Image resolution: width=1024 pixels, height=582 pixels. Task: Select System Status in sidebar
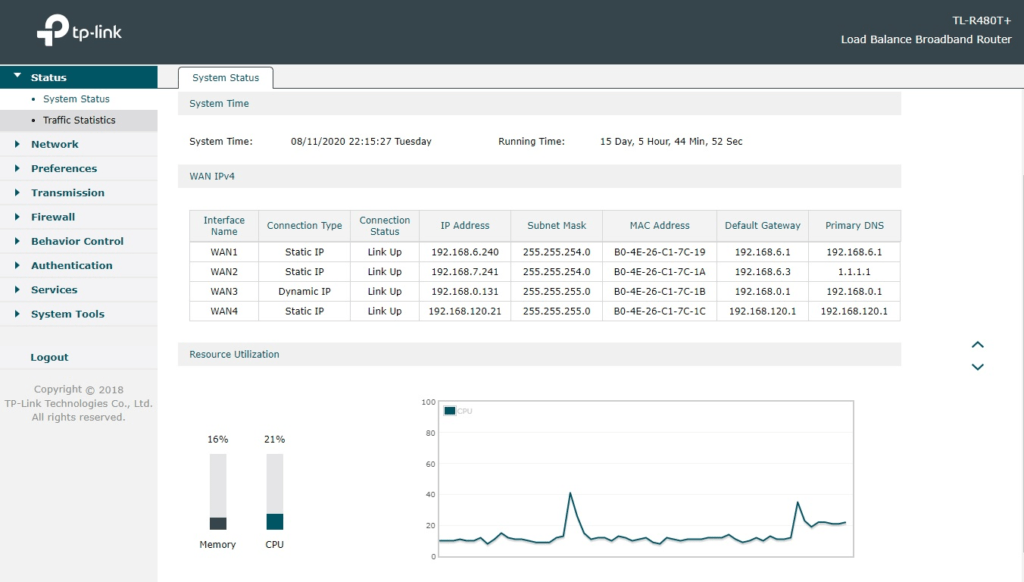click(76, 99)
